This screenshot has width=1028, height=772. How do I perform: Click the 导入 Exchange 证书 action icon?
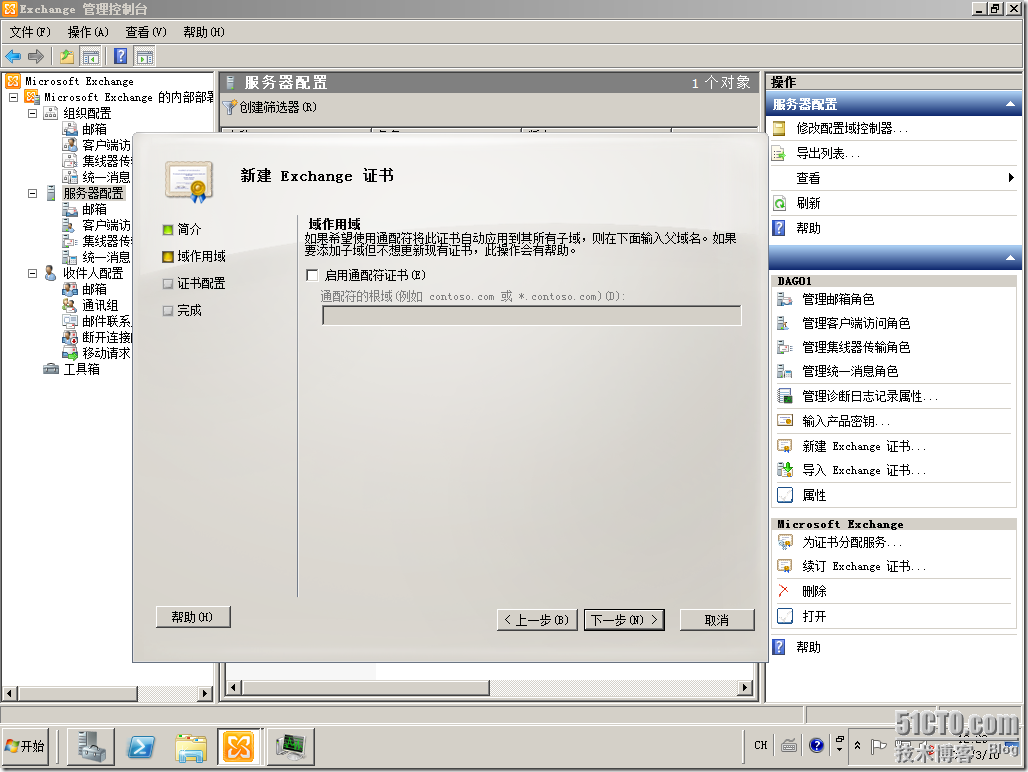coord(785,470)
